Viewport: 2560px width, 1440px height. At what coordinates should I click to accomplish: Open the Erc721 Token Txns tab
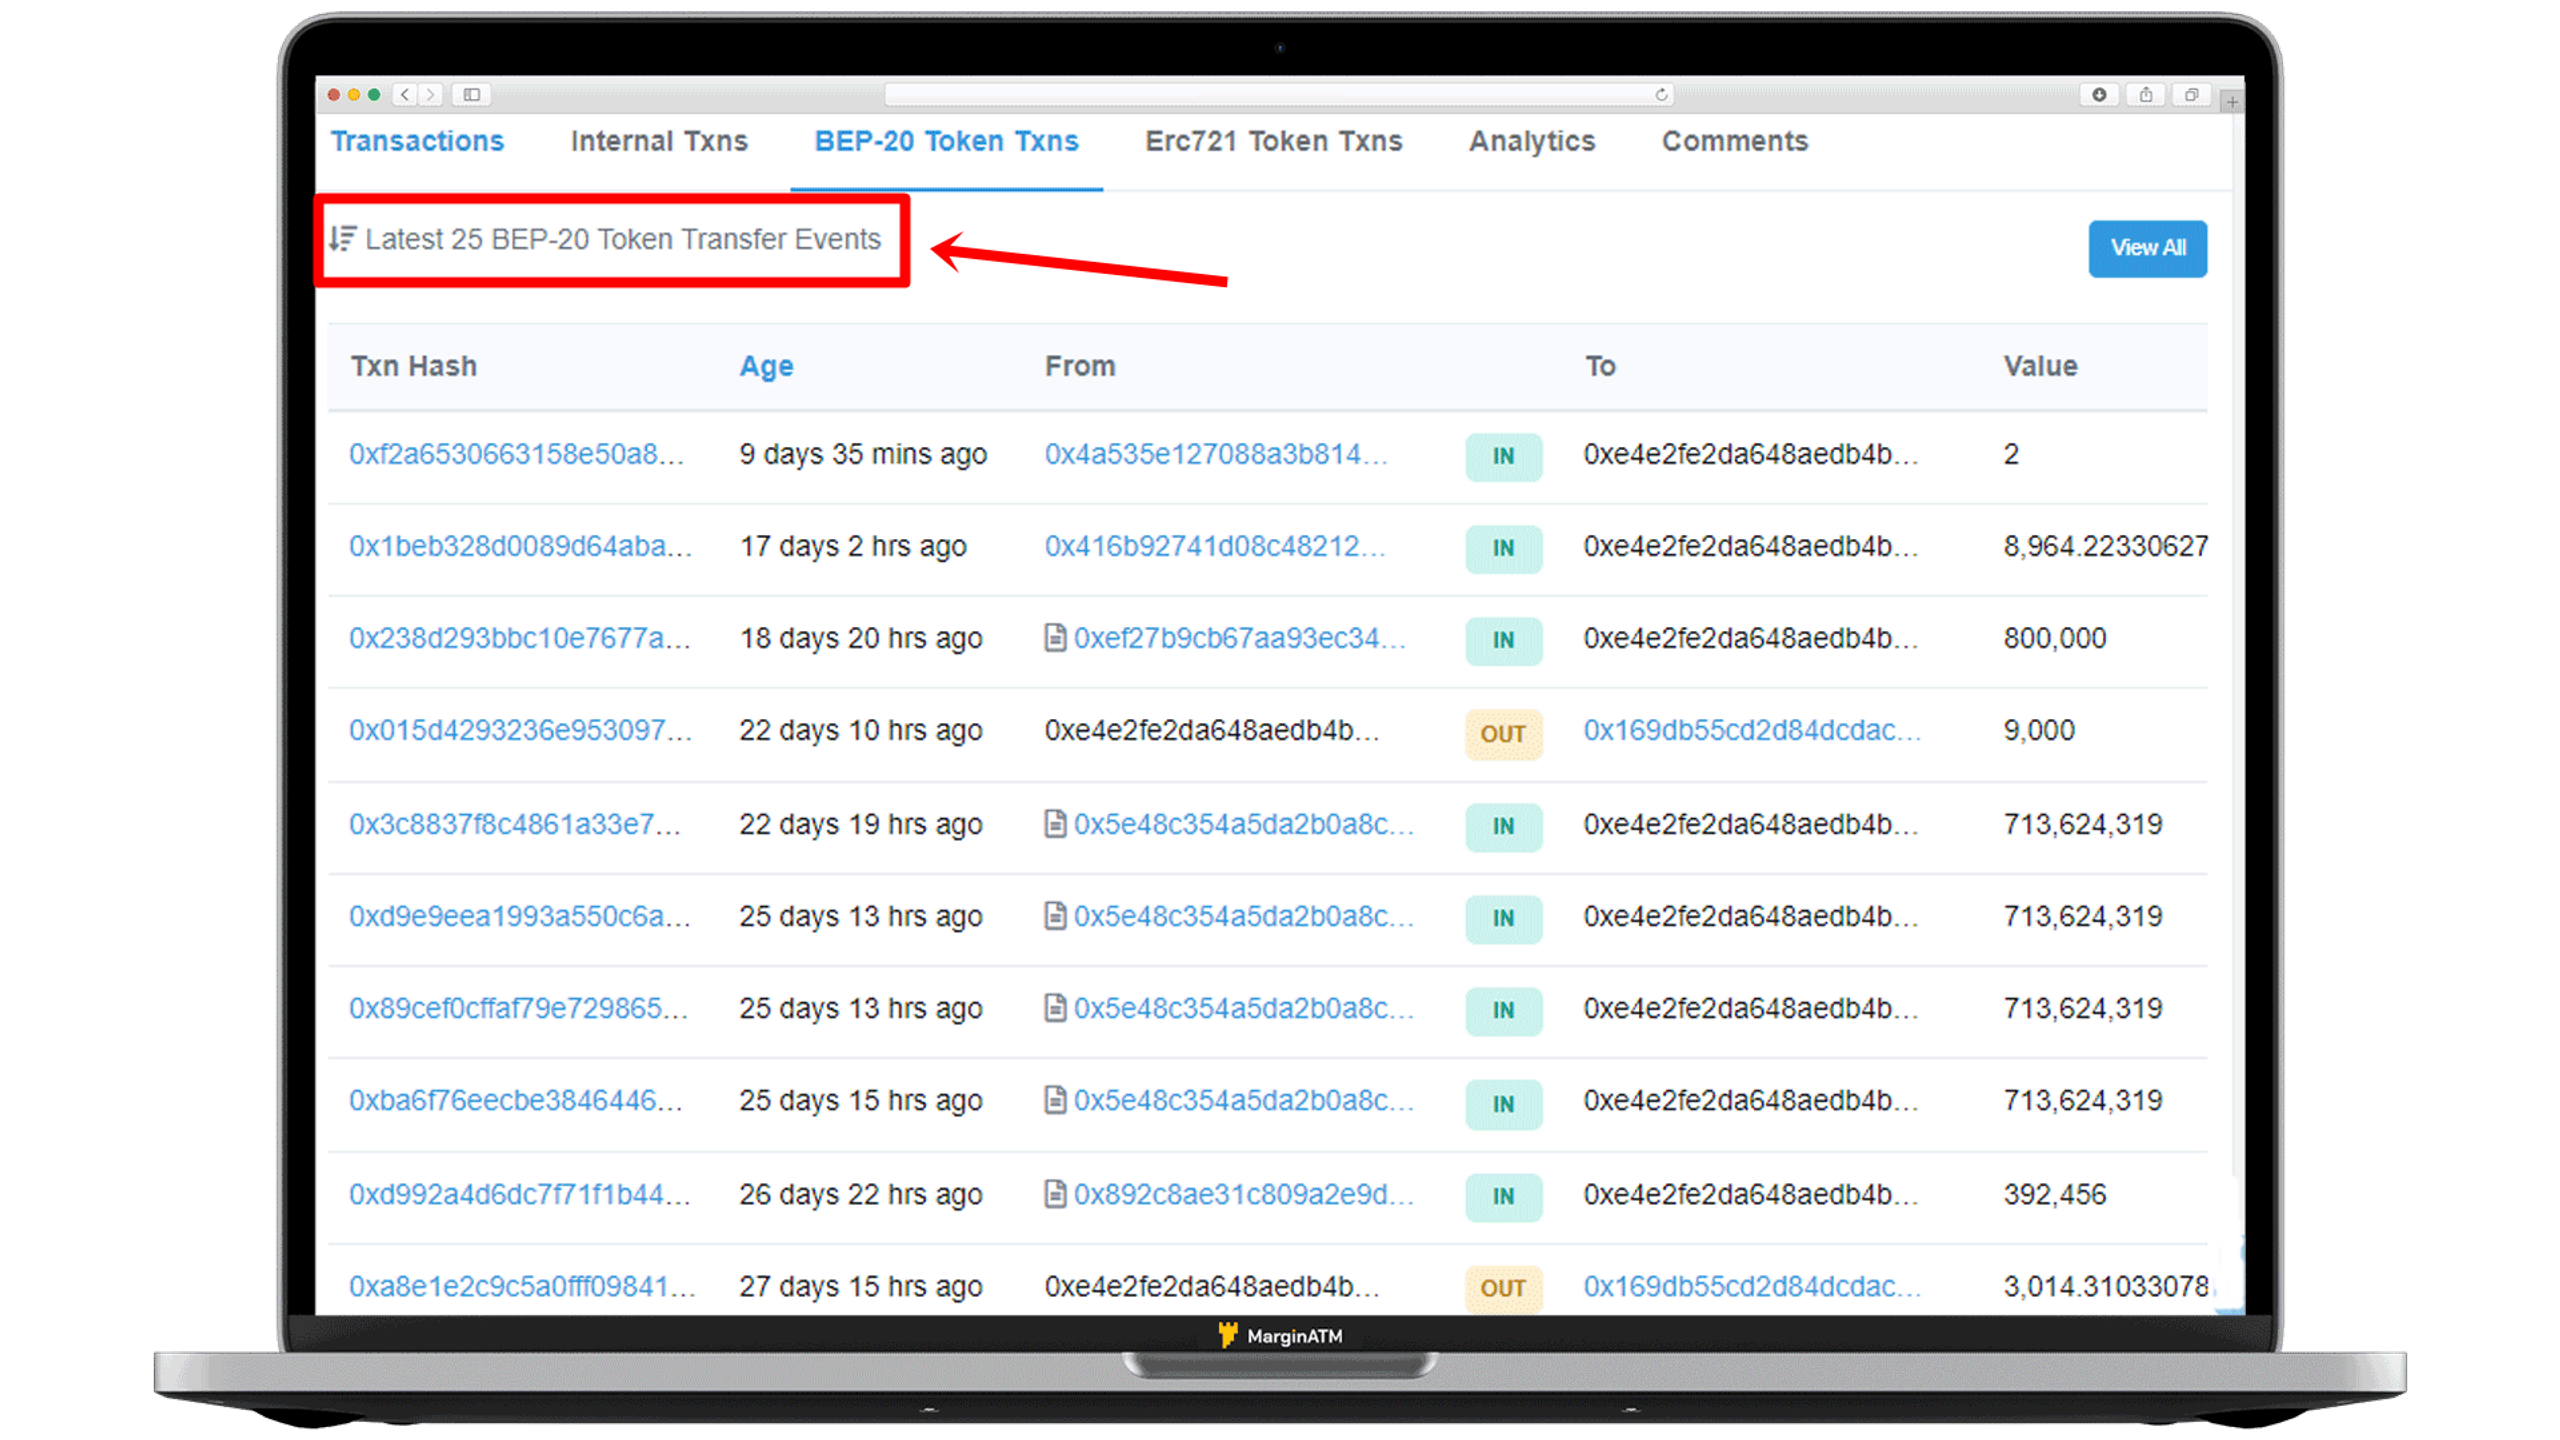(1273, 141)
